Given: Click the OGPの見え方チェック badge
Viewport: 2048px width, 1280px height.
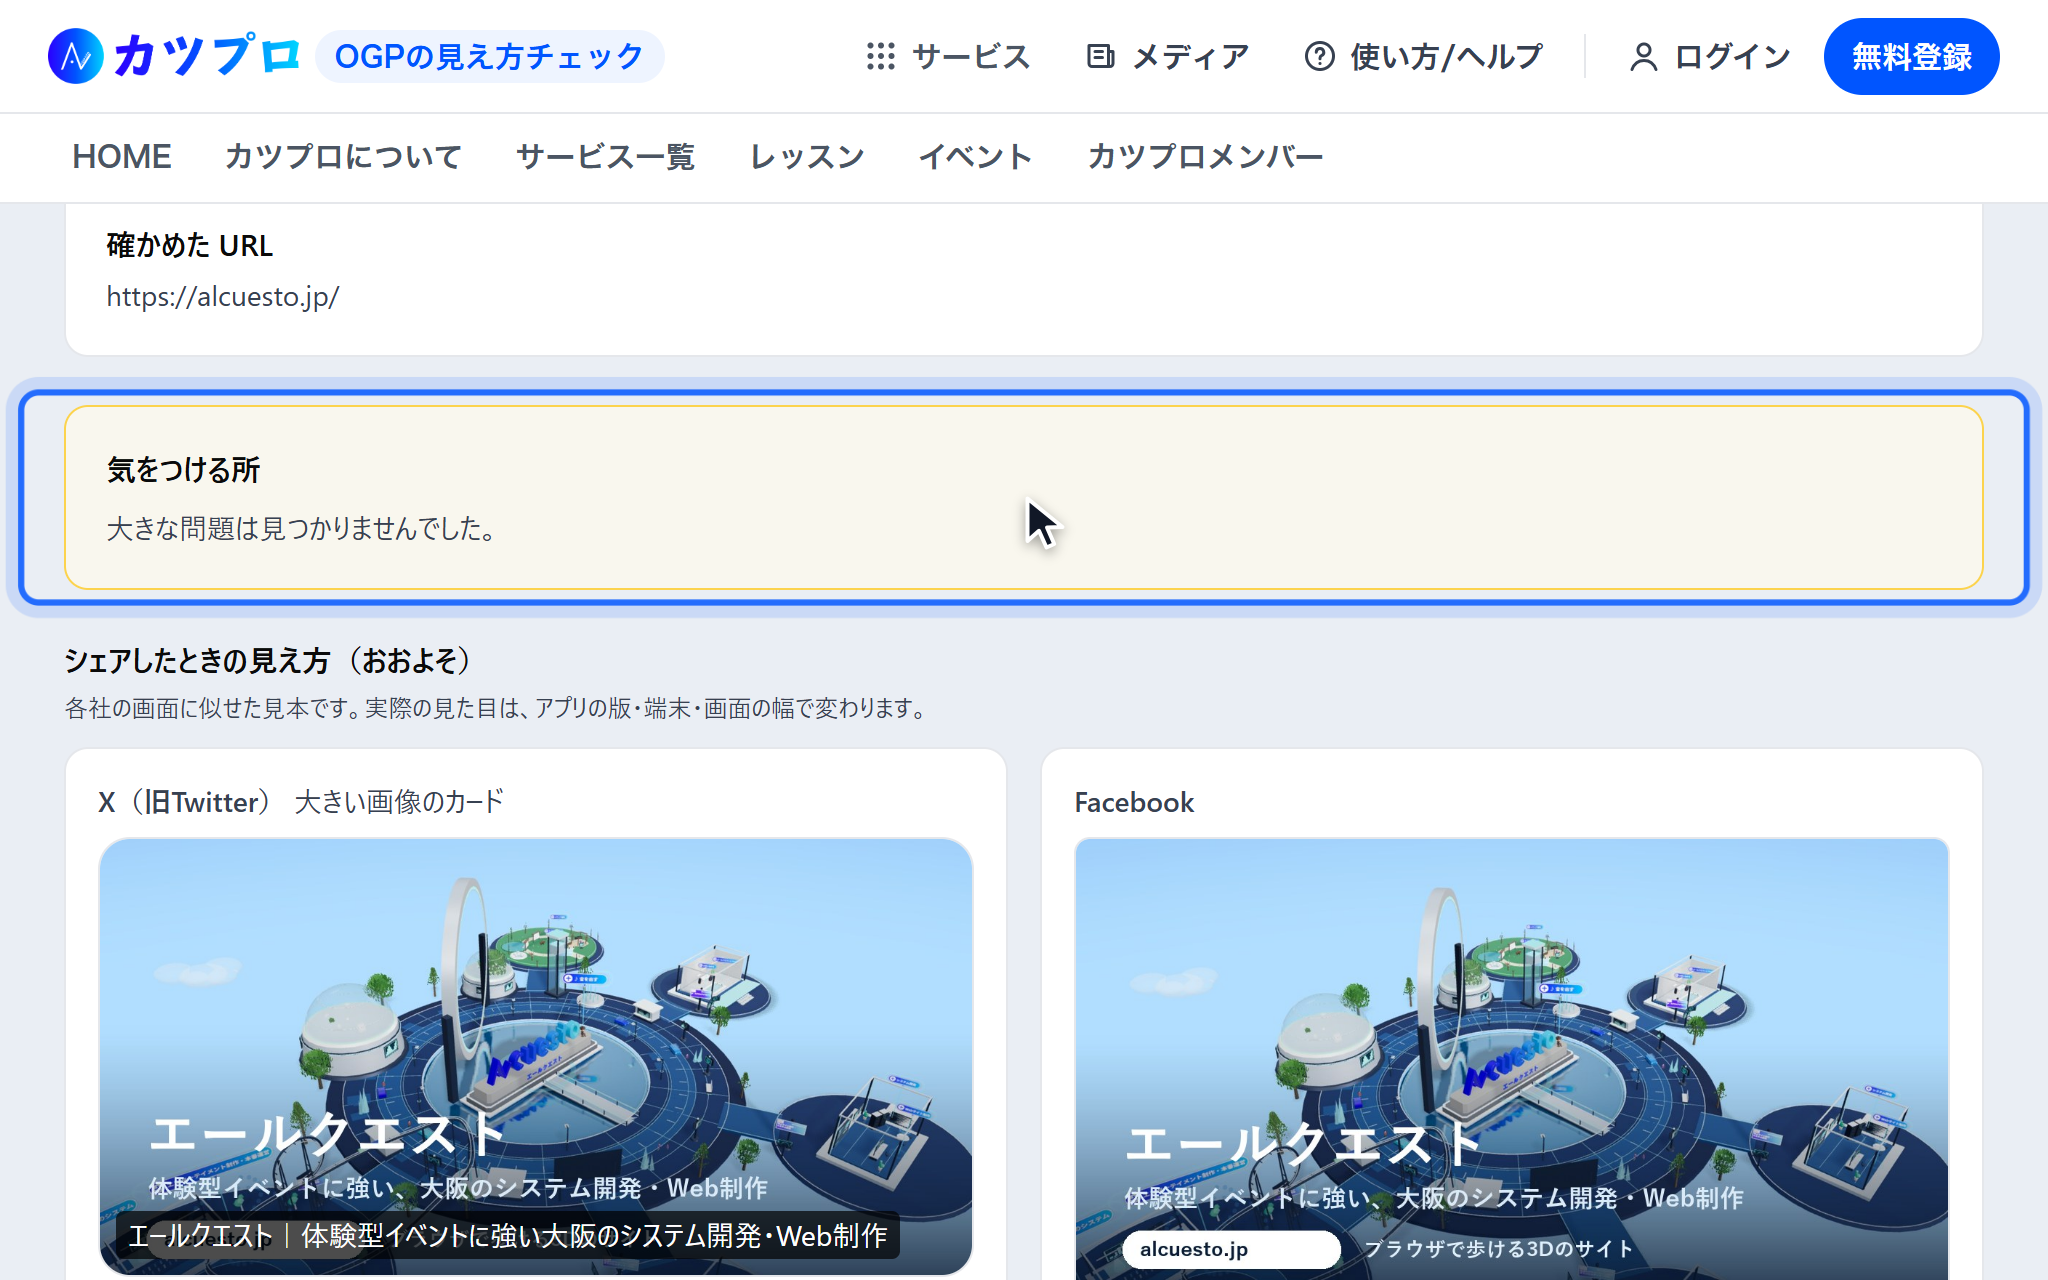Looking at the screenshot, I should (x=489, y=57).
